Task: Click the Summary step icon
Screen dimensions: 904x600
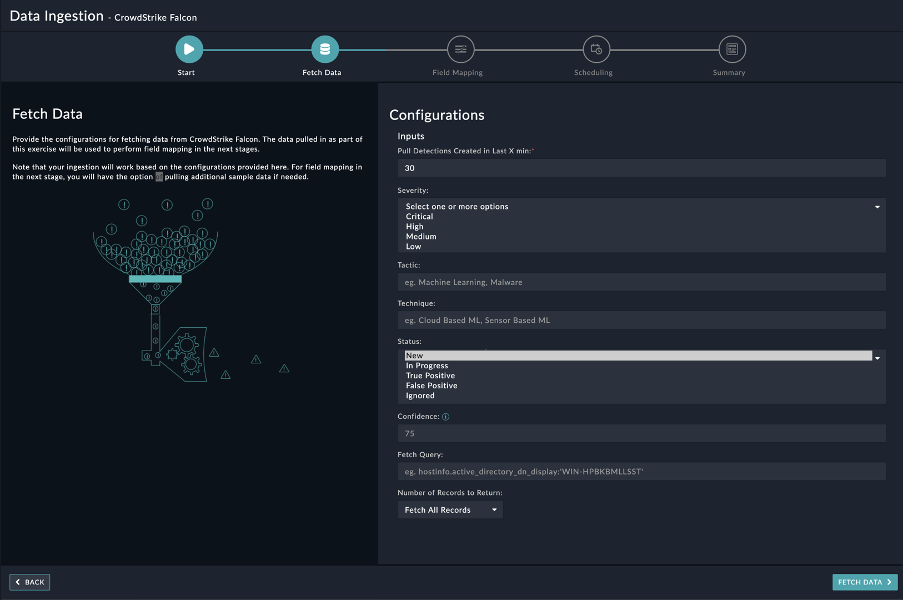Action: [732, 48]
